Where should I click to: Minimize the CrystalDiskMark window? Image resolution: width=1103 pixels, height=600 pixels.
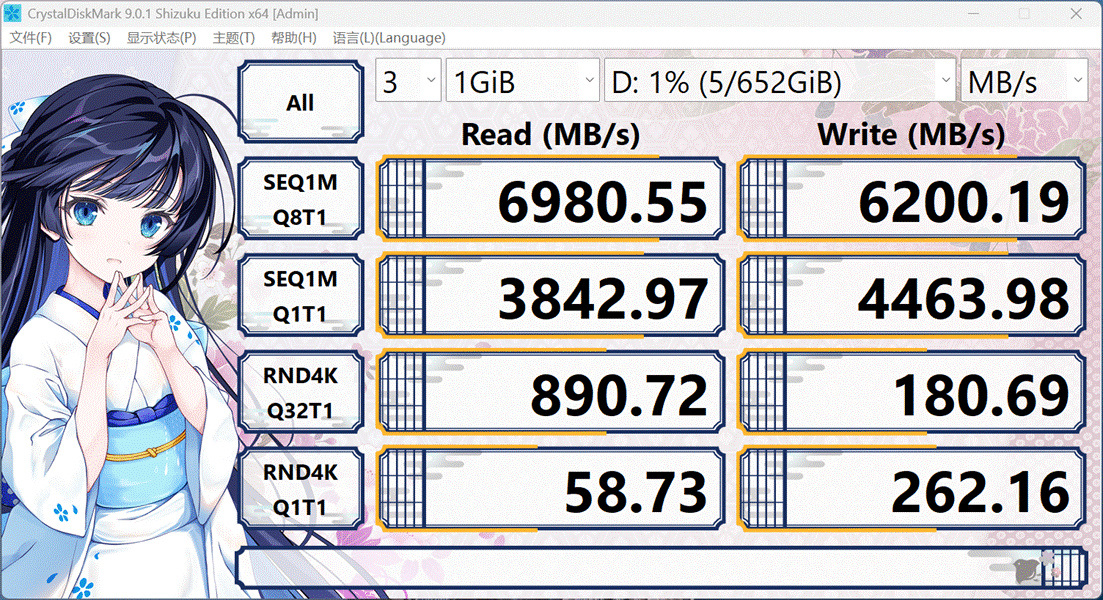[974, 13]
